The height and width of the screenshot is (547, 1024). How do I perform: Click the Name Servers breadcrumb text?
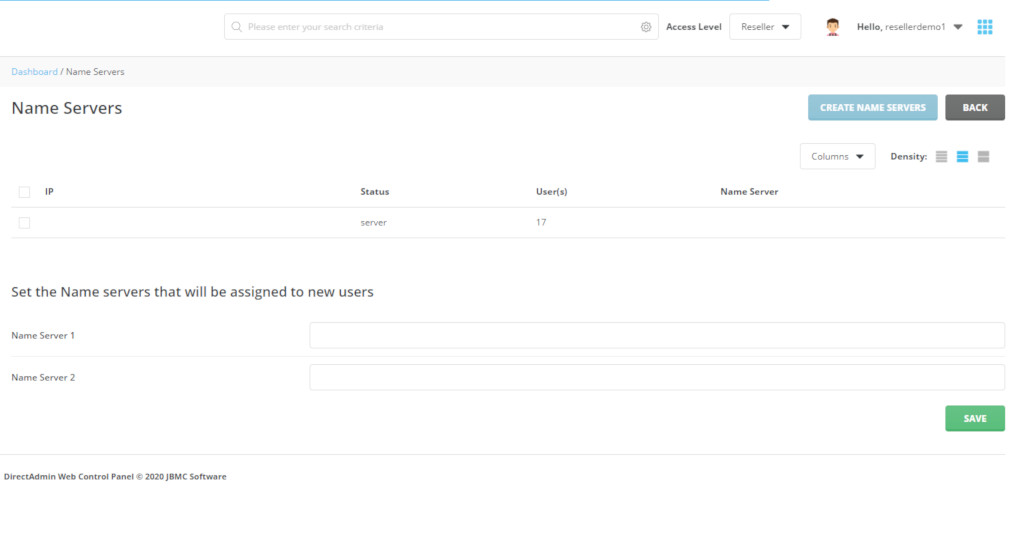click(95, 72)
